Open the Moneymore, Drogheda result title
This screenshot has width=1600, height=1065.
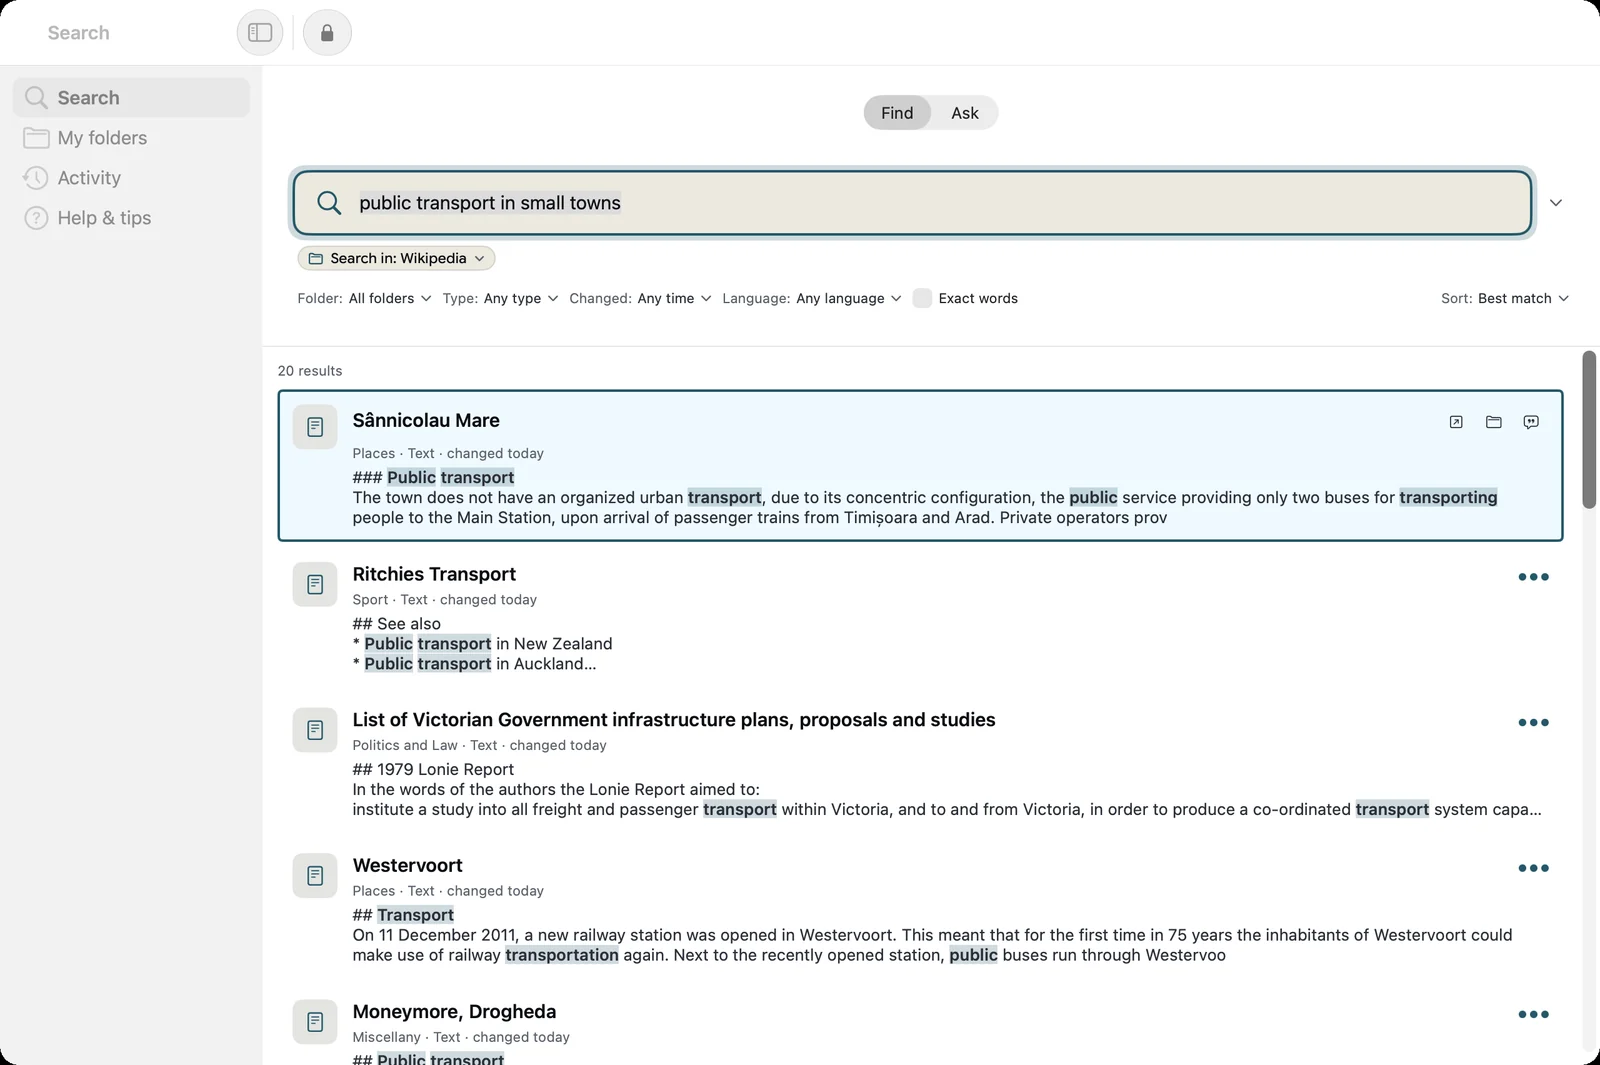tap(454, 1011)
